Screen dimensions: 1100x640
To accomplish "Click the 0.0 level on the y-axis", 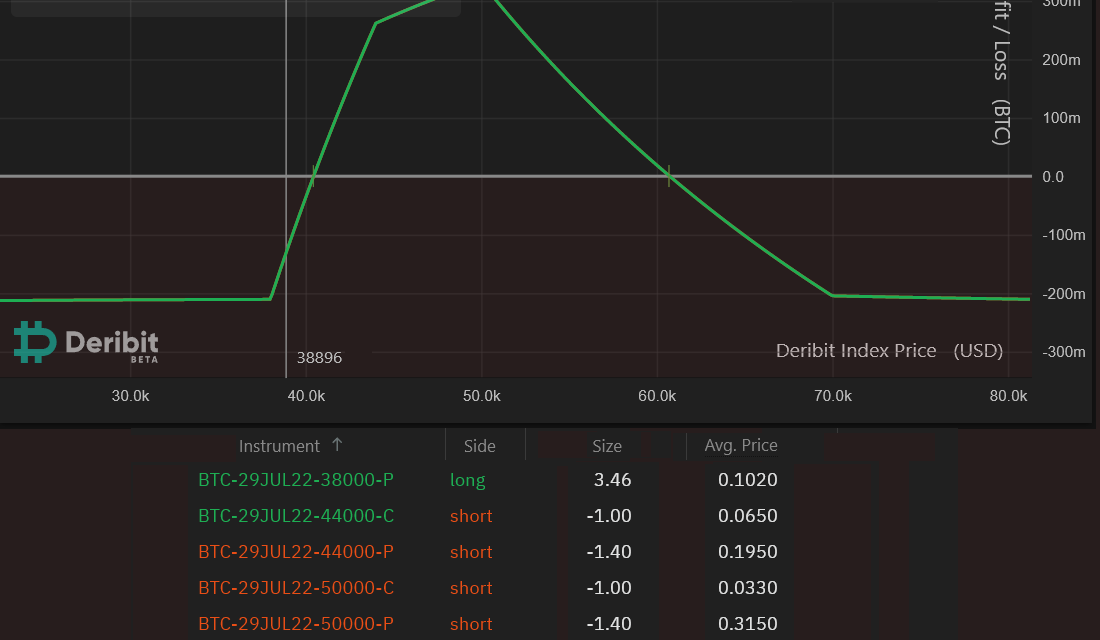I will (x=1051, y=176).
